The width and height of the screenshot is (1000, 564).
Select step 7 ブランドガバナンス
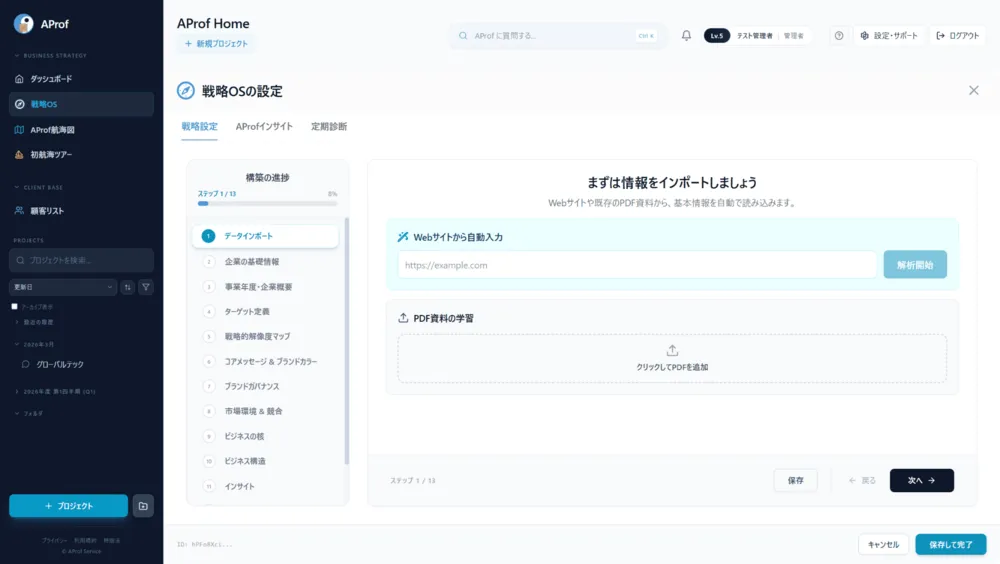265,387
